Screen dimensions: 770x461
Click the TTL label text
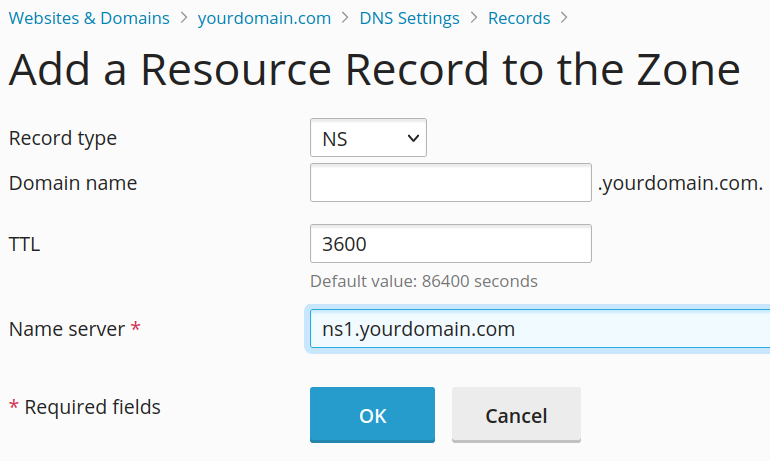pyautogui.click(x=25, y=244)
